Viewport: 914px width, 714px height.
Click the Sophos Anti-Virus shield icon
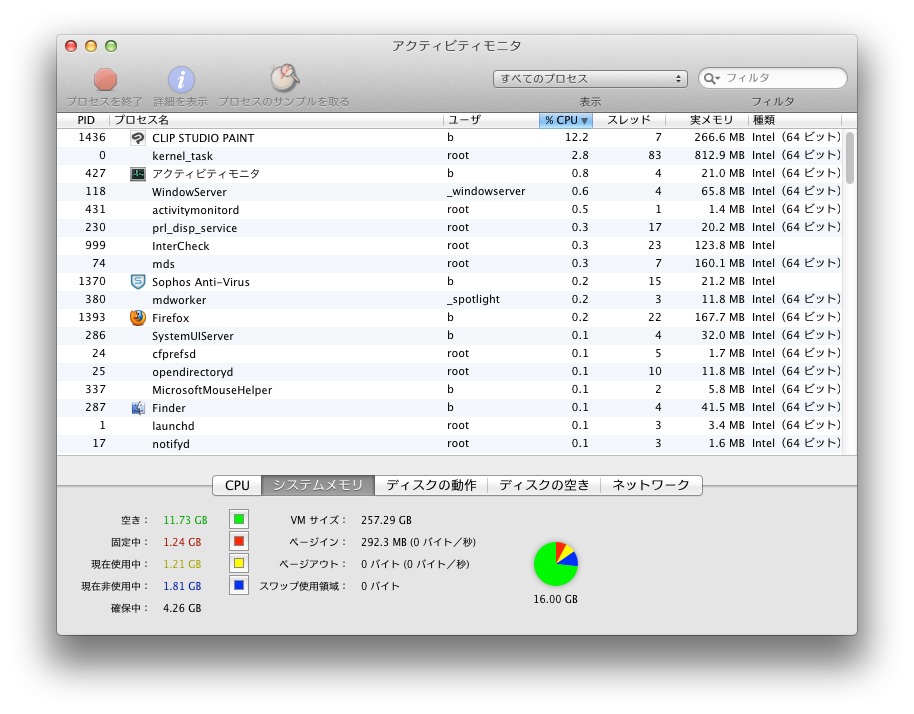(138, 282)
